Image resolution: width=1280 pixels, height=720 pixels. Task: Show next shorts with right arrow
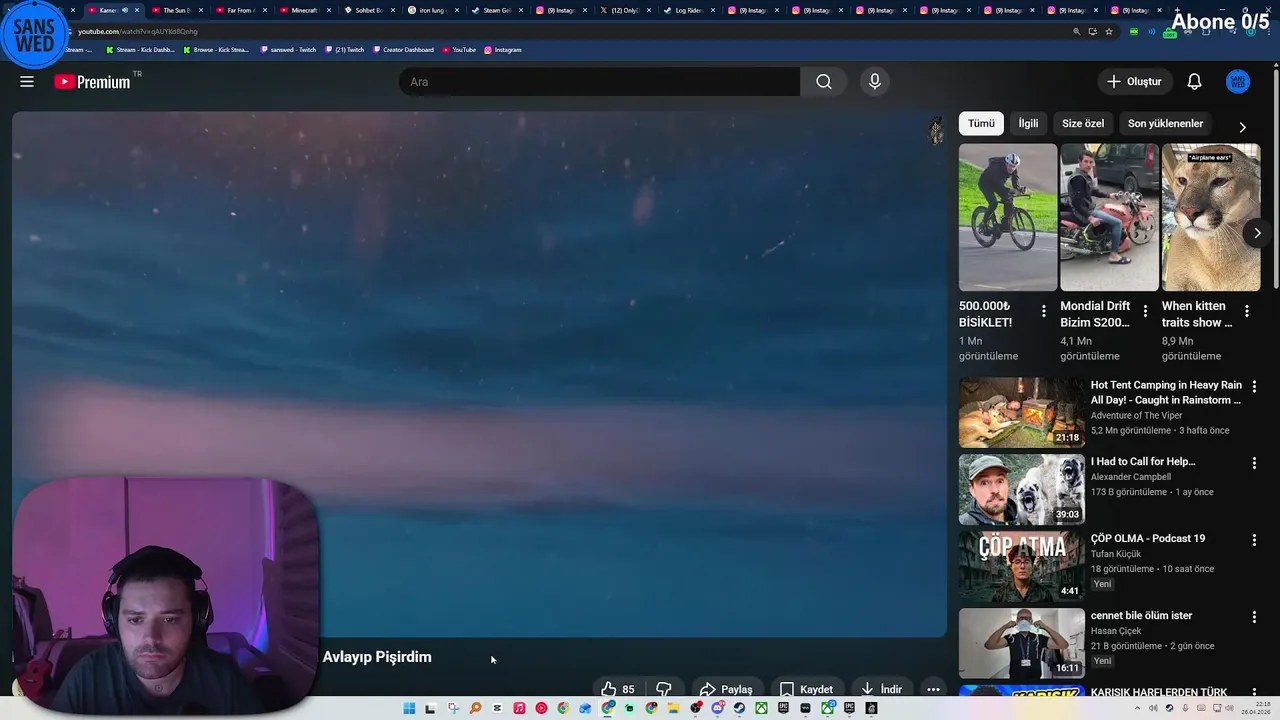[1257, 233]
